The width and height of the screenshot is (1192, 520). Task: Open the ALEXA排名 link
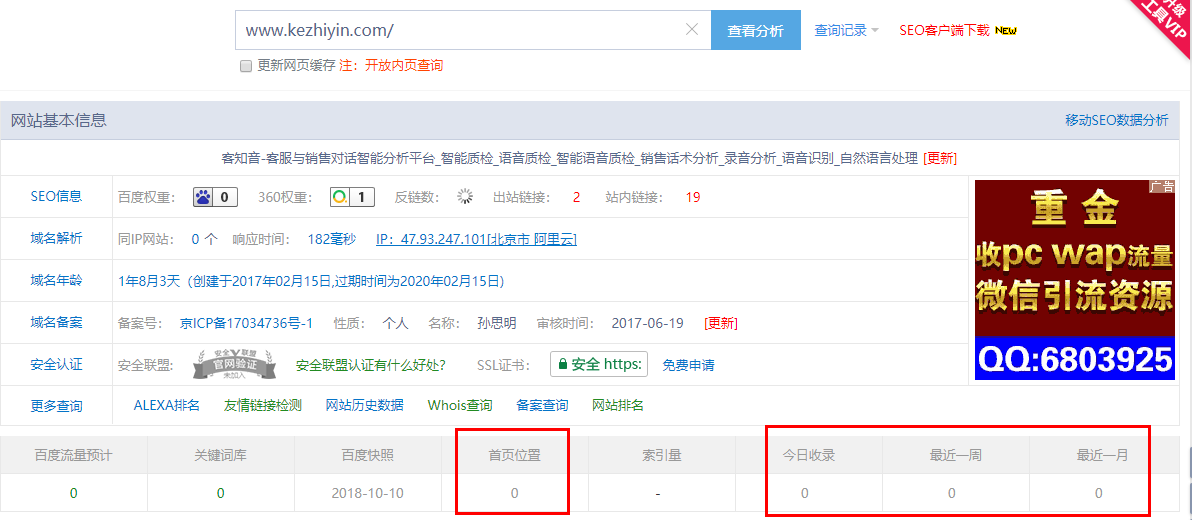coord(166,405)
